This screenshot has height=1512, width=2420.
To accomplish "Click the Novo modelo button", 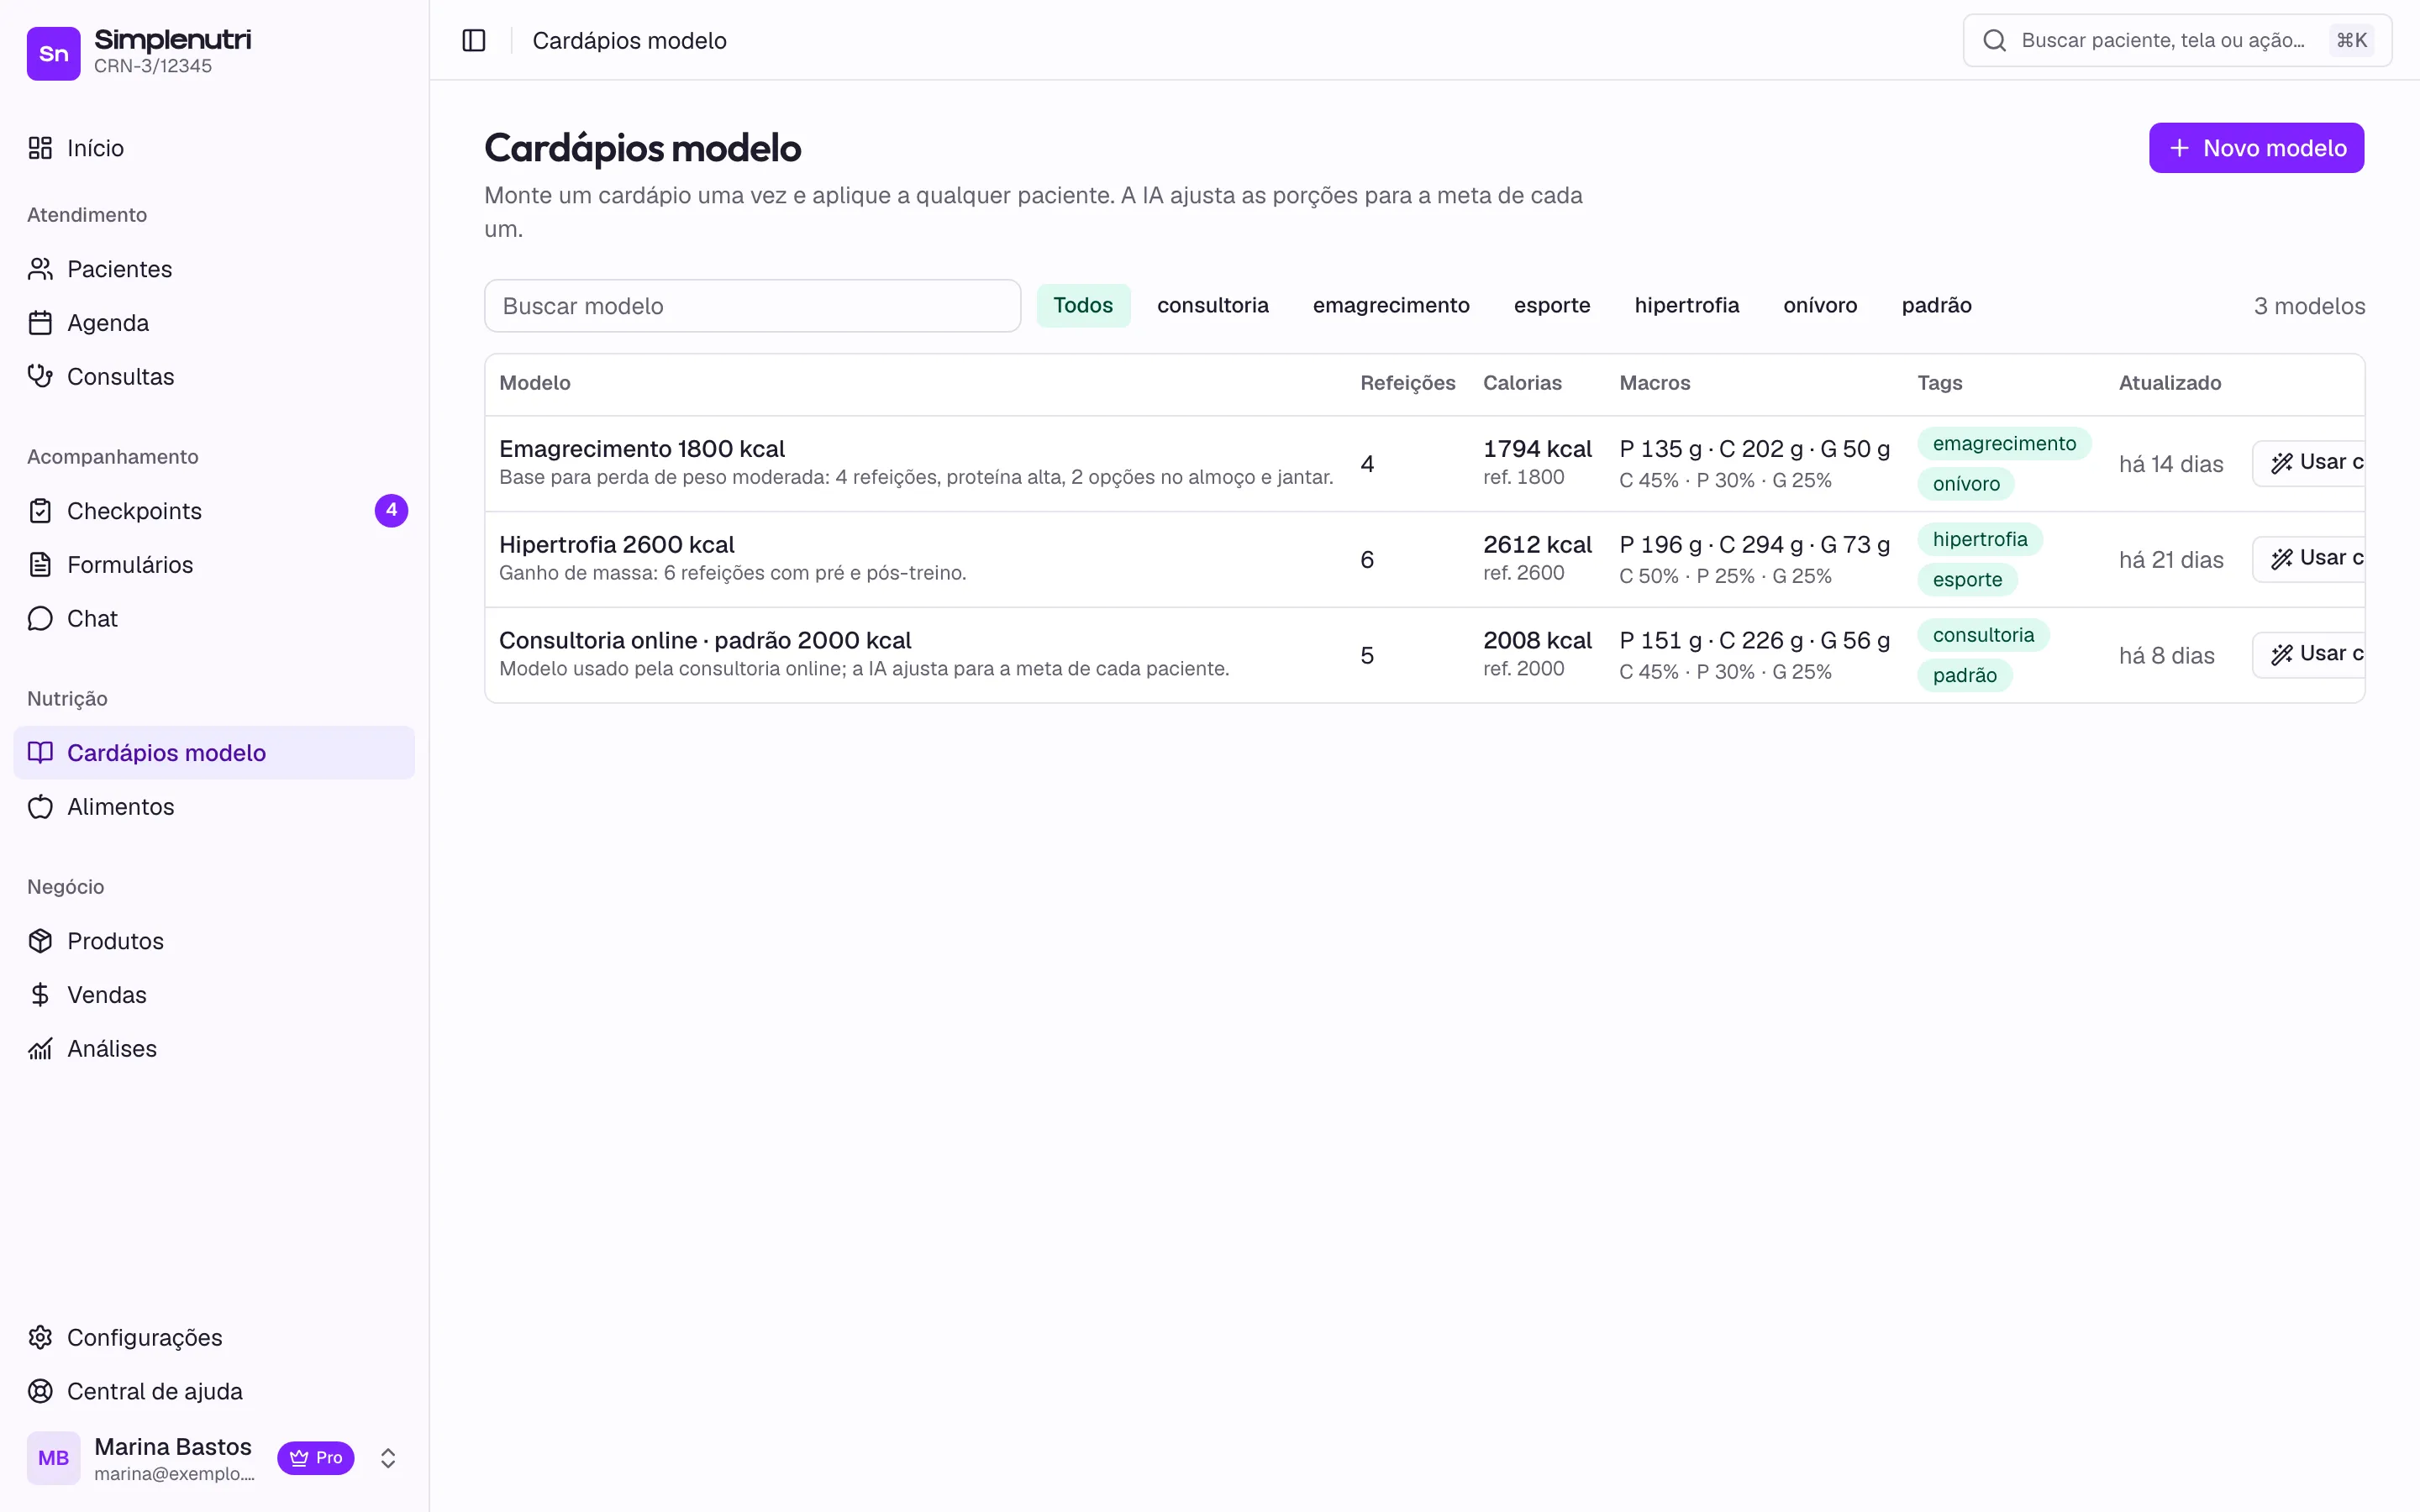I will coord(2256,148).
